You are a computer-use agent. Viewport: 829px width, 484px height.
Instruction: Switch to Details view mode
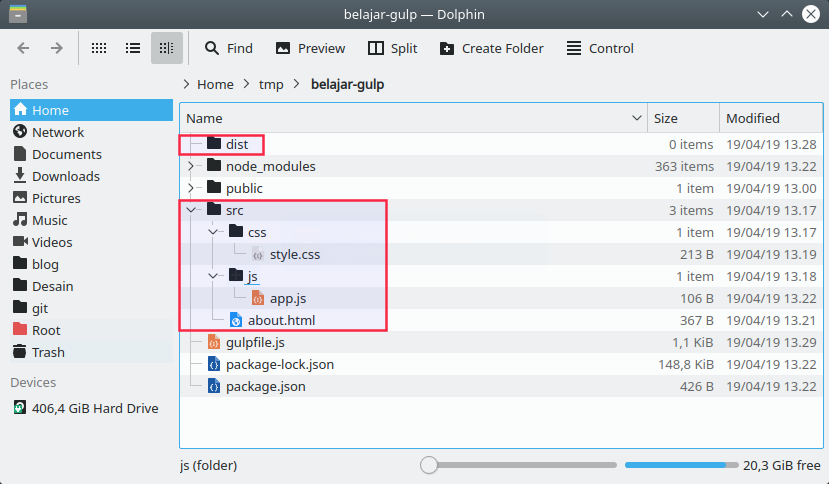[167, 48]
